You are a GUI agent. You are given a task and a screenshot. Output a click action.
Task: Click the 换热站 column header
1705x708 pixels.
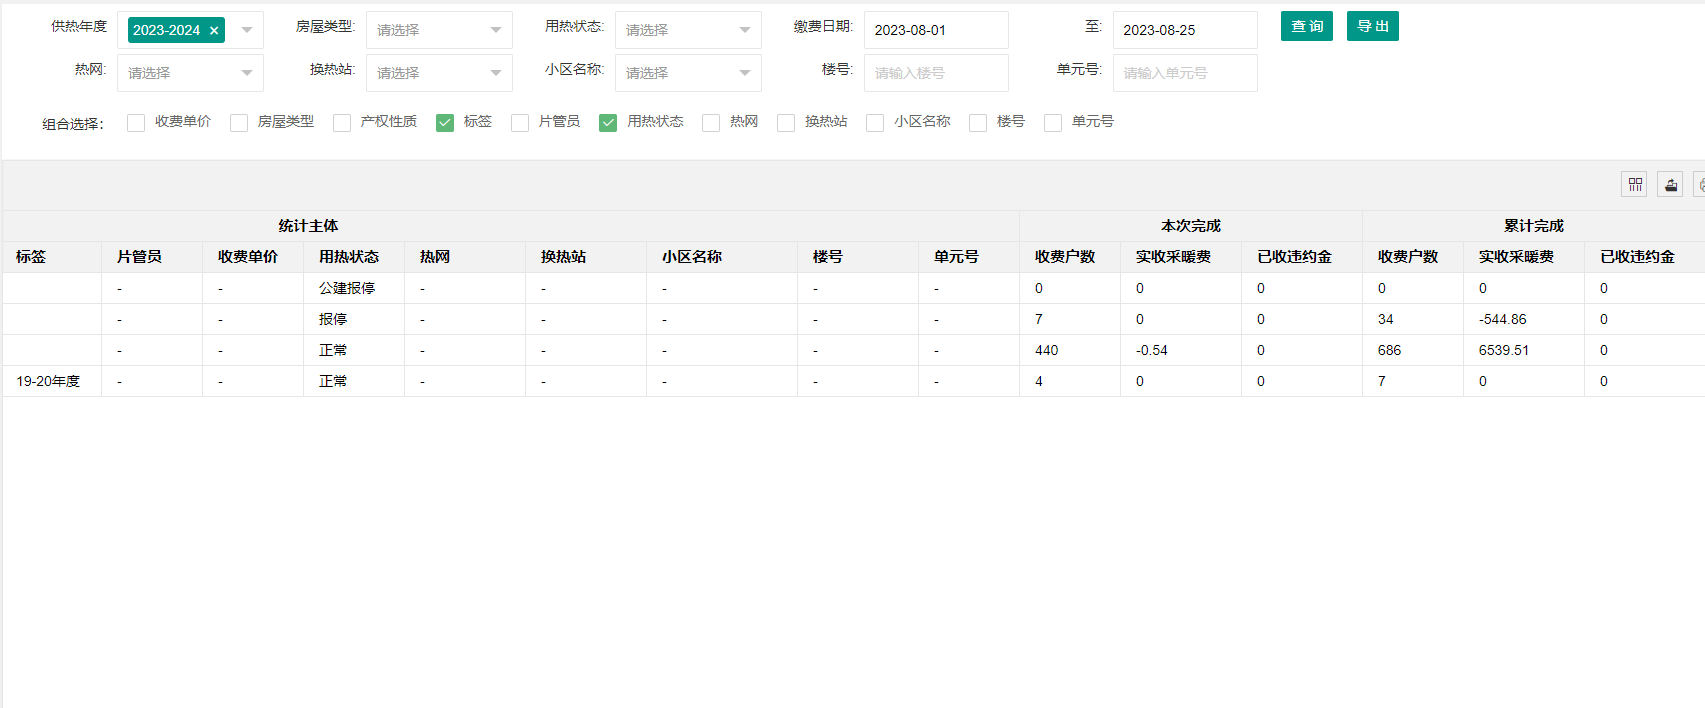(586, 257)
